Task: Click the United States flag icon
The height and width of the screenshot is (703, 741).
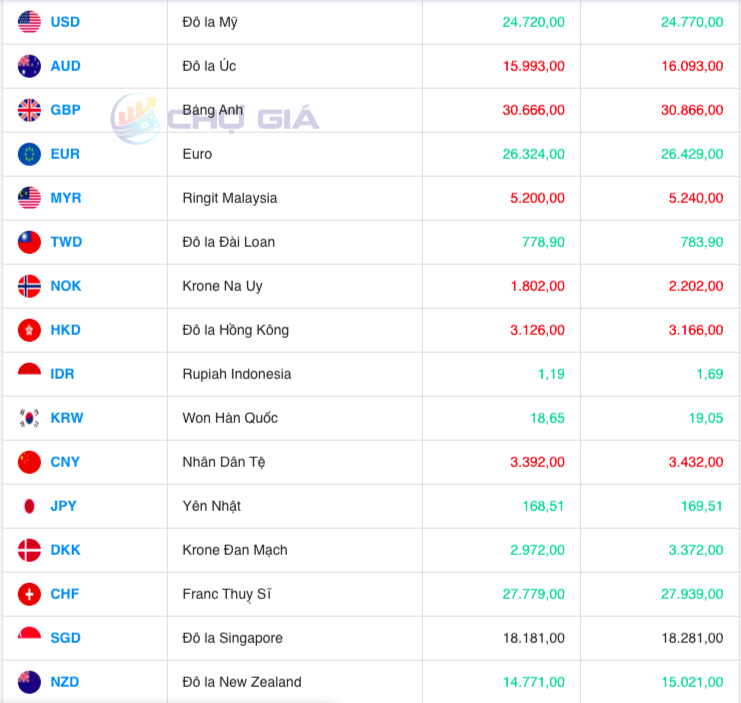Action: [x=29, y=22]
